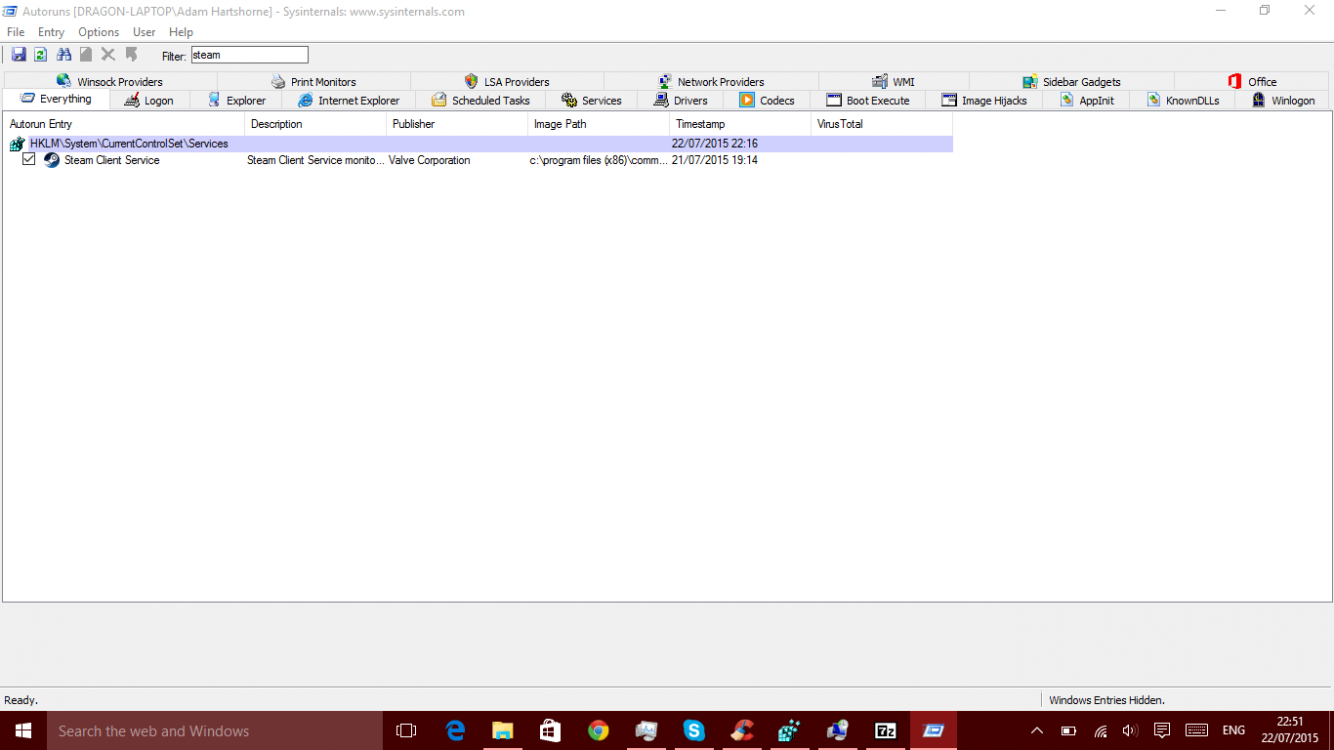Viewport: 1334px width, 750px height.
Task: Switch to the KnownDLLs tab
Action: pyautogui.click(x=1182, y=101)
